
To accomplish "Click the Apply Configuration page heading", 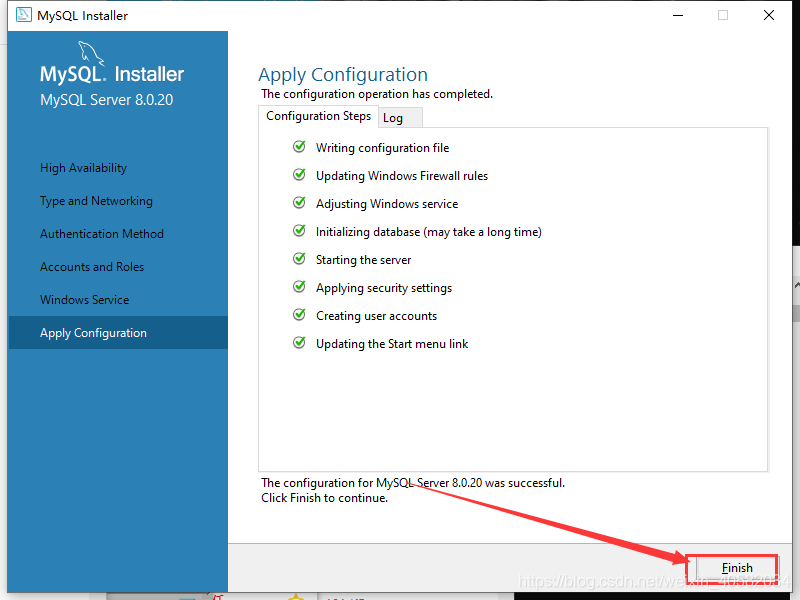I will pos(343,74).
